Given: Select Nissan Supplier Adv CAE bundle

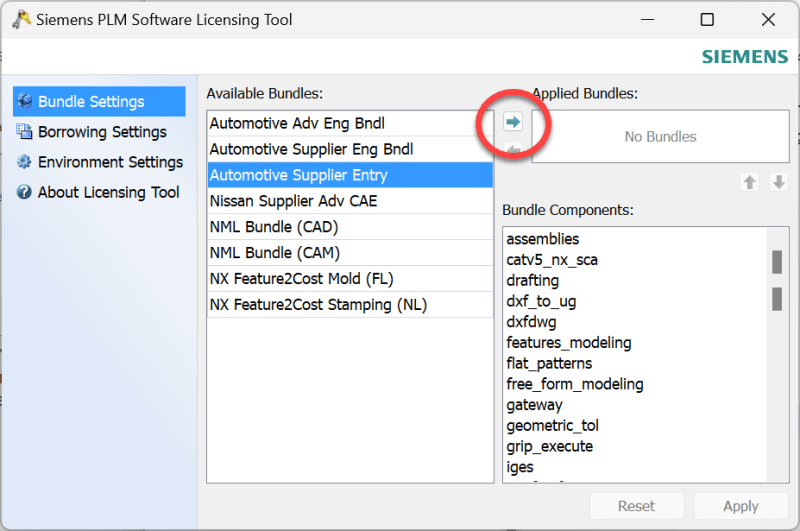Looking at the screenshot, I should (350, 201).
